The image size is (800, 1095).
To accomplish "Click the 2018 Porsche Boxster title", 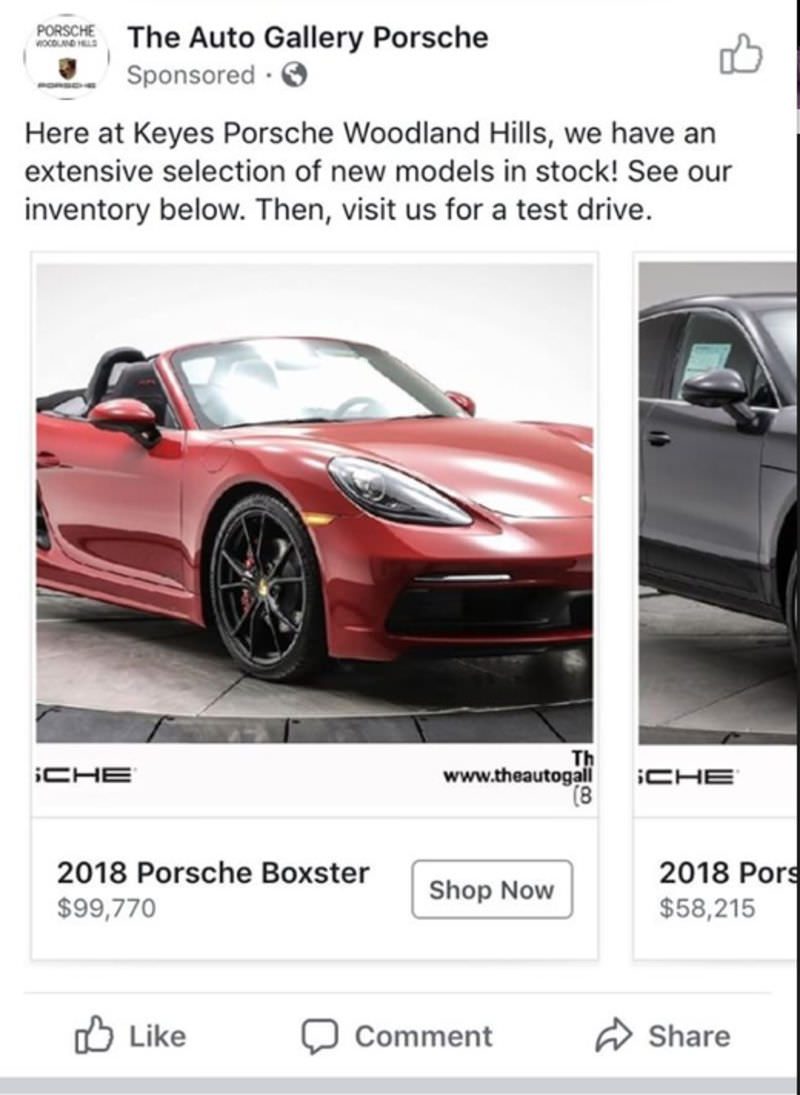I will coord(213,873).
